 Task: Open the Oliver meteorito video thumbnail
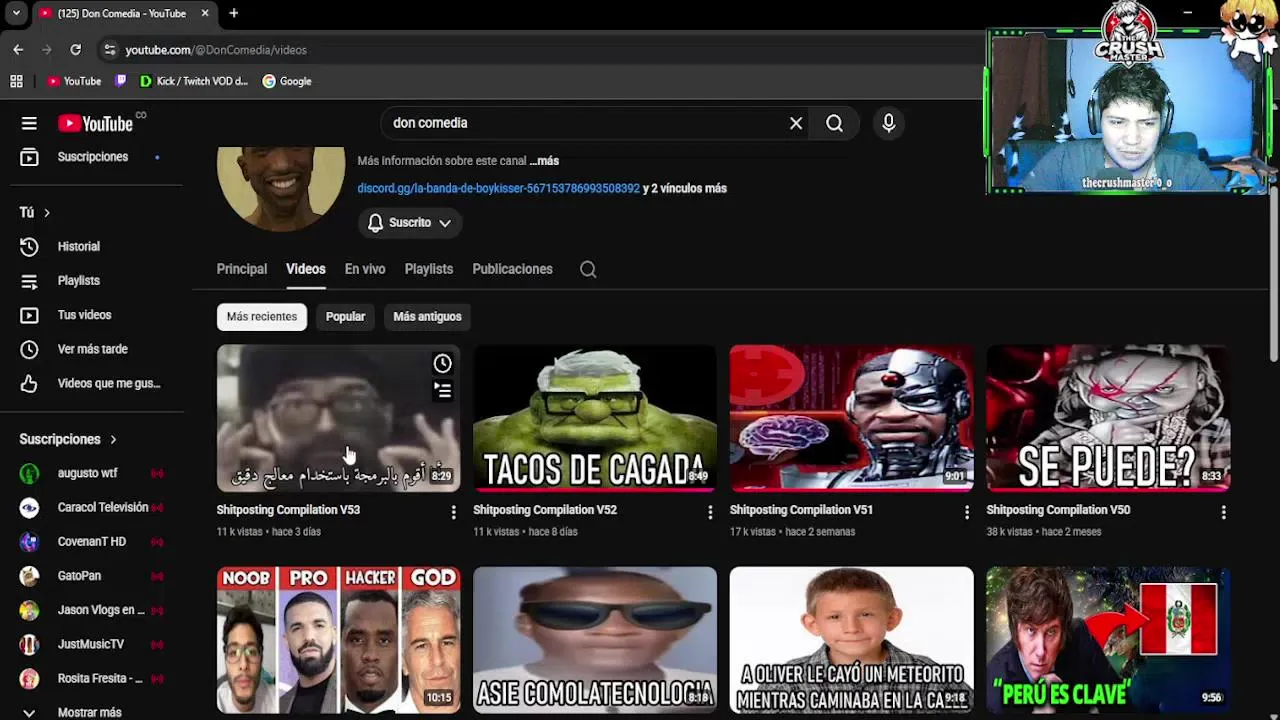851,639
